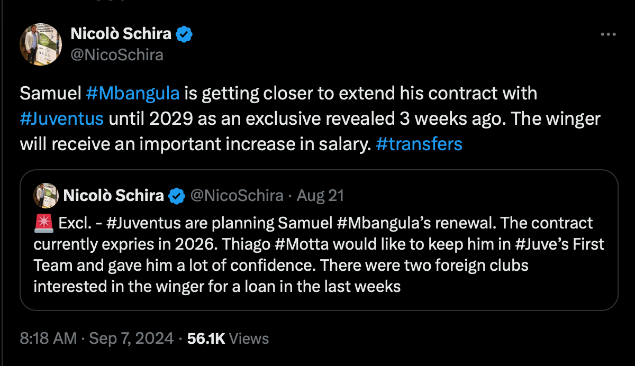The image size is (635, 366).
Task: Open Nicolò Schira's main profile avatar
Action: (40, 44)
